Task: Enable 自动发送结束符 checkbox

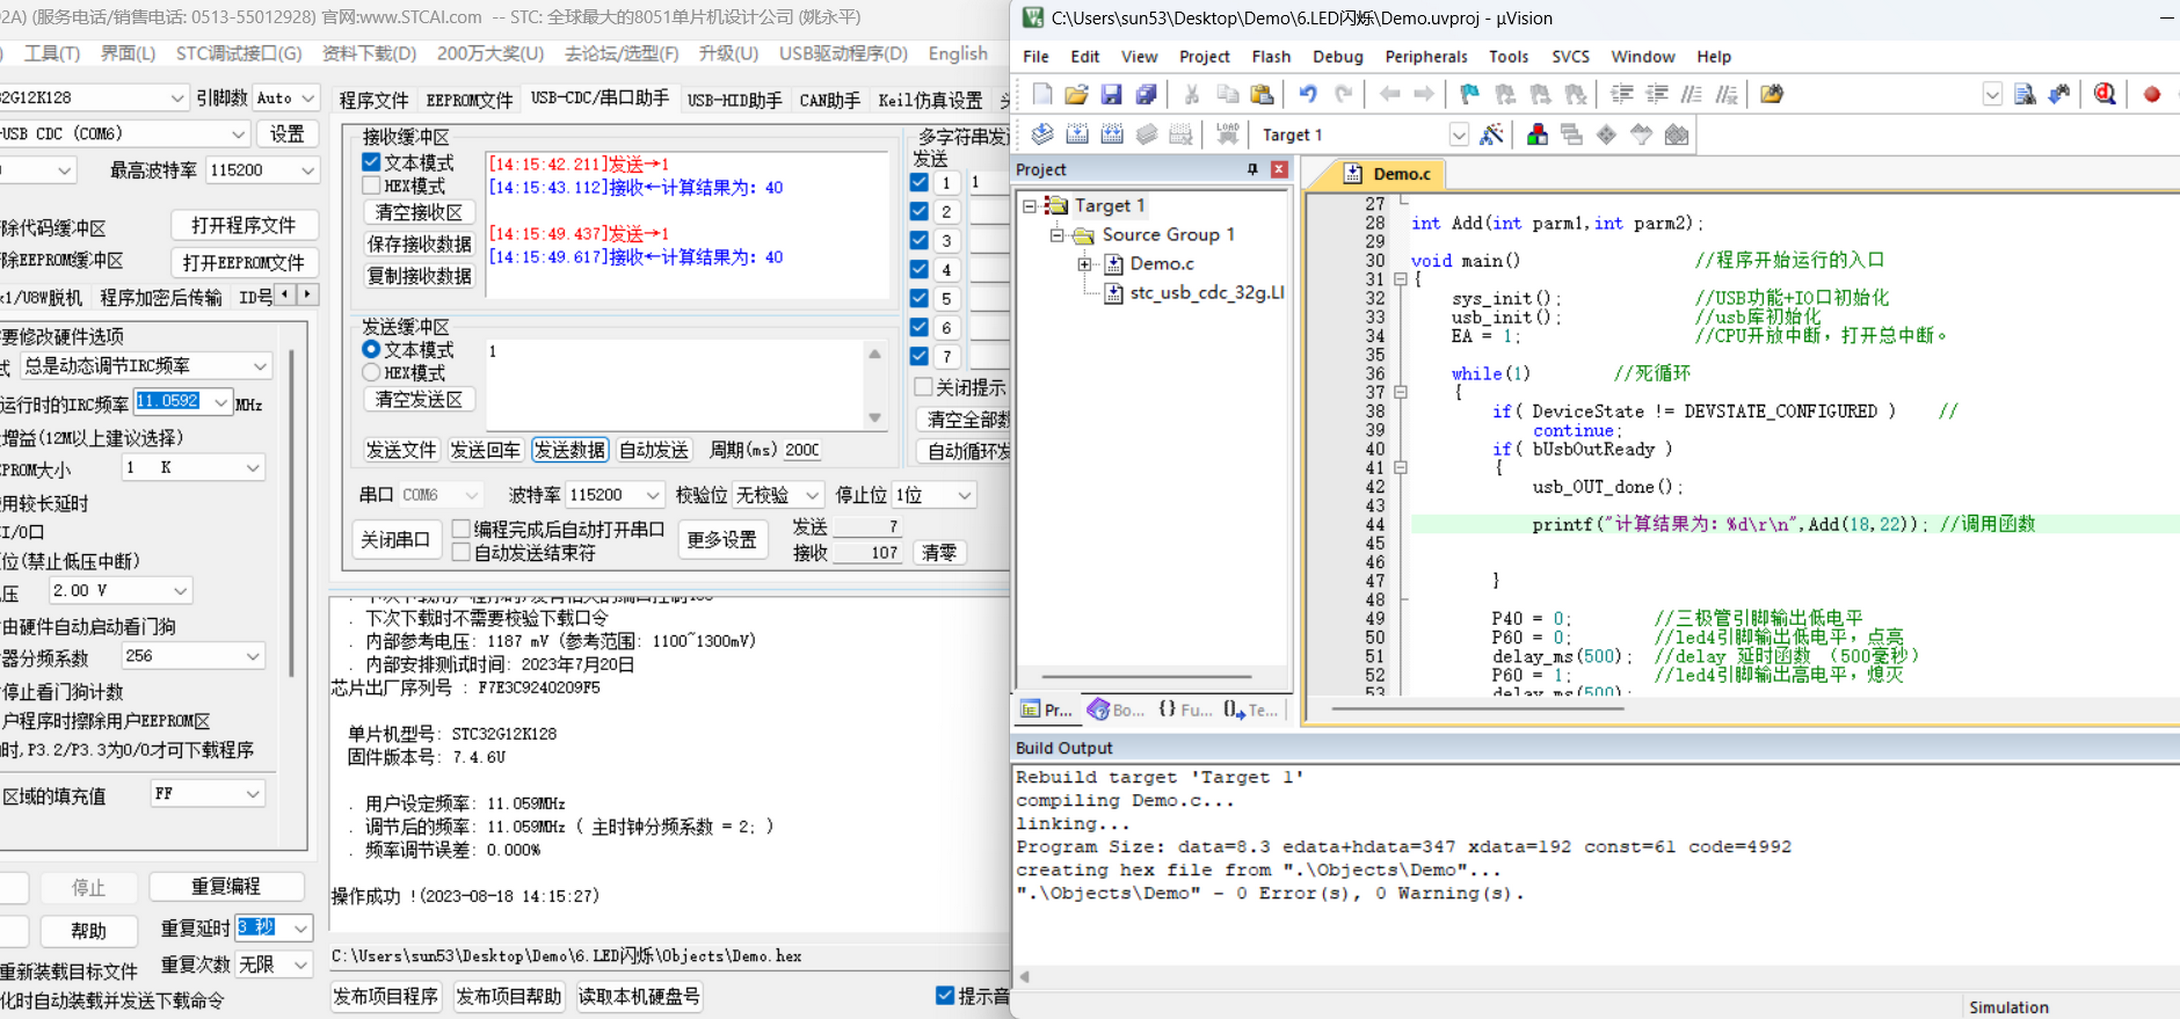Action: tap(461, 552)
